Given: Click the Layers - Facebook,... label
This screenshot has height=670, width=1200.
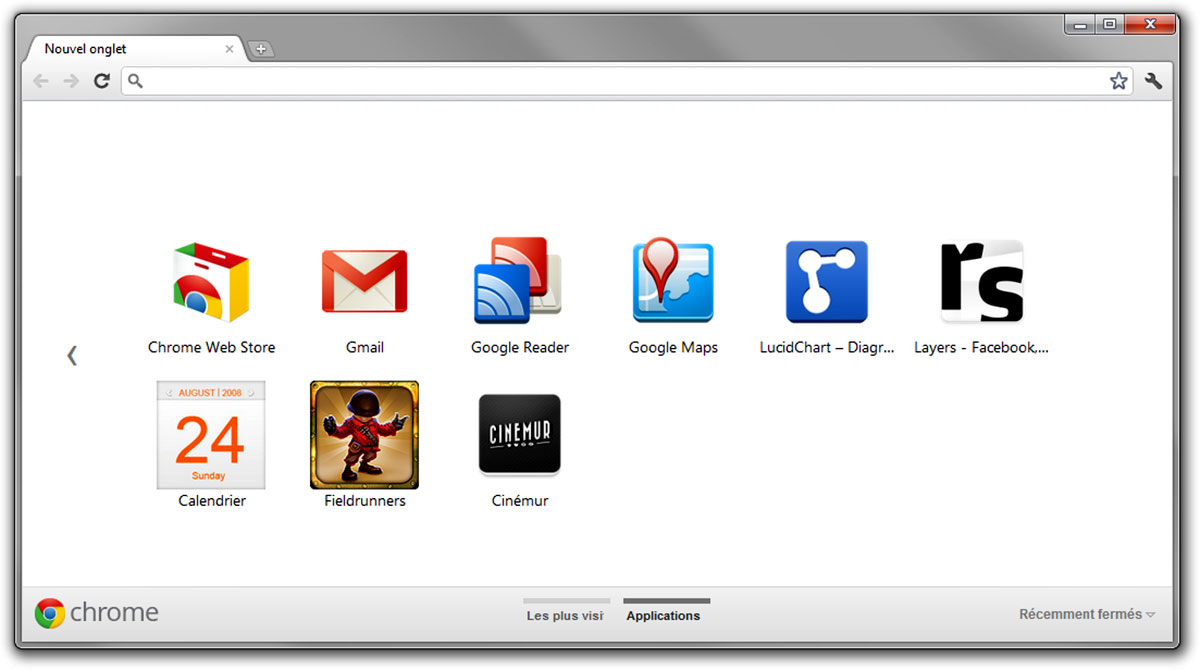Looking at the screenshot, I should click(x=981, y=347).
